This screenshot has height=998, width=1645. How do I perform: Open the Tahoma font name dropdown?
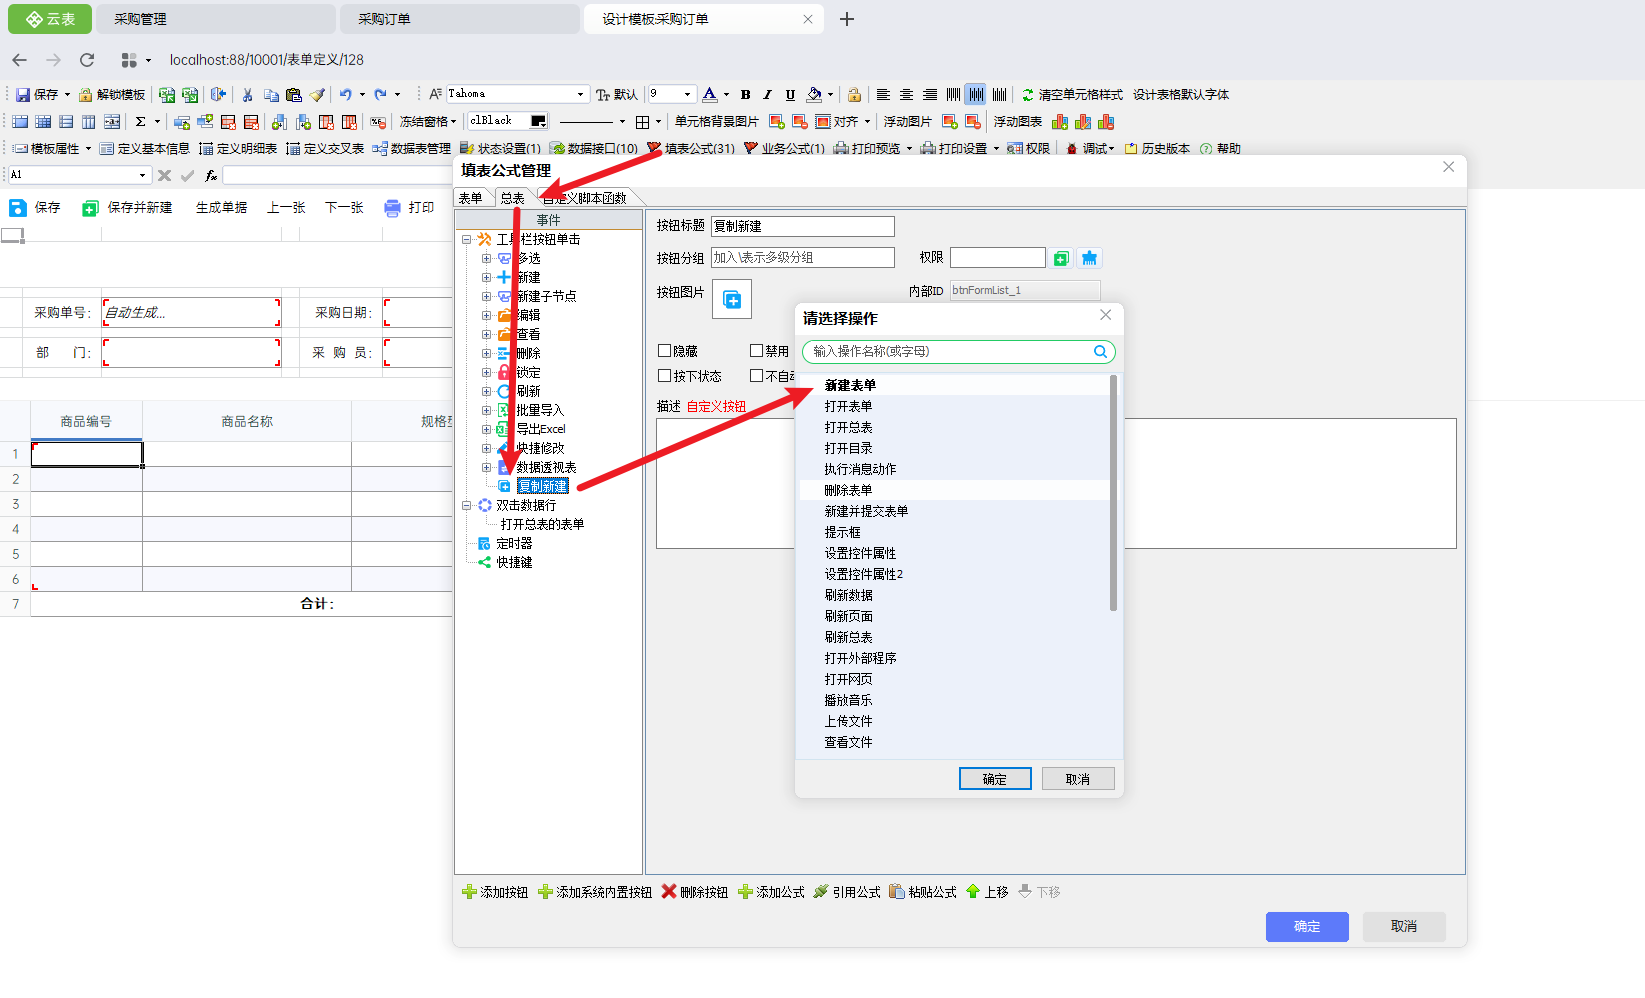(x=580, y=95)
